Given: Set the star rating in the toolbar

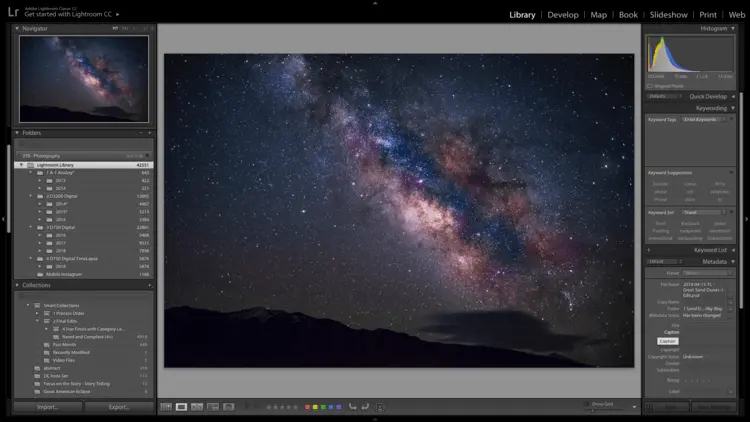Looking at the screenshot, I should (x=282, y=407).
